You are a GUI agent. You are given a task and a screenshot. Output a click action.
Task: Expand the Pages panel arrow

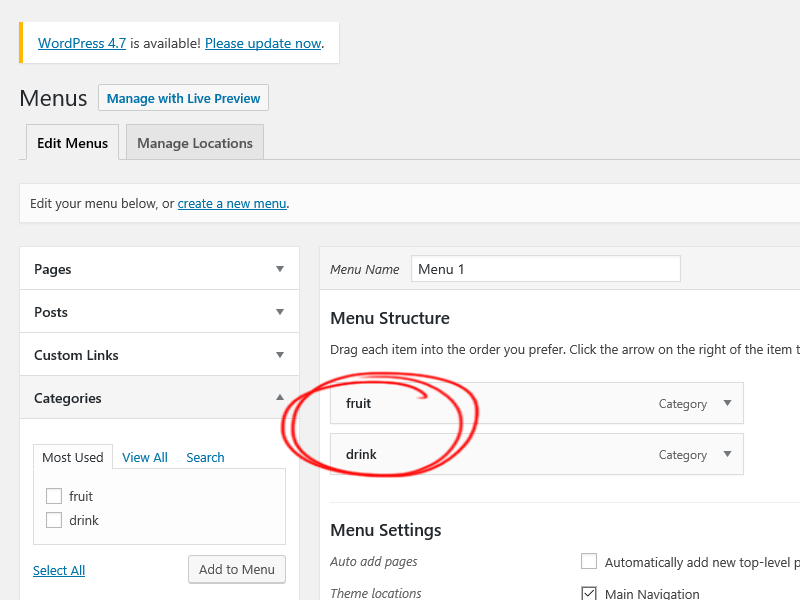[280, 269]
